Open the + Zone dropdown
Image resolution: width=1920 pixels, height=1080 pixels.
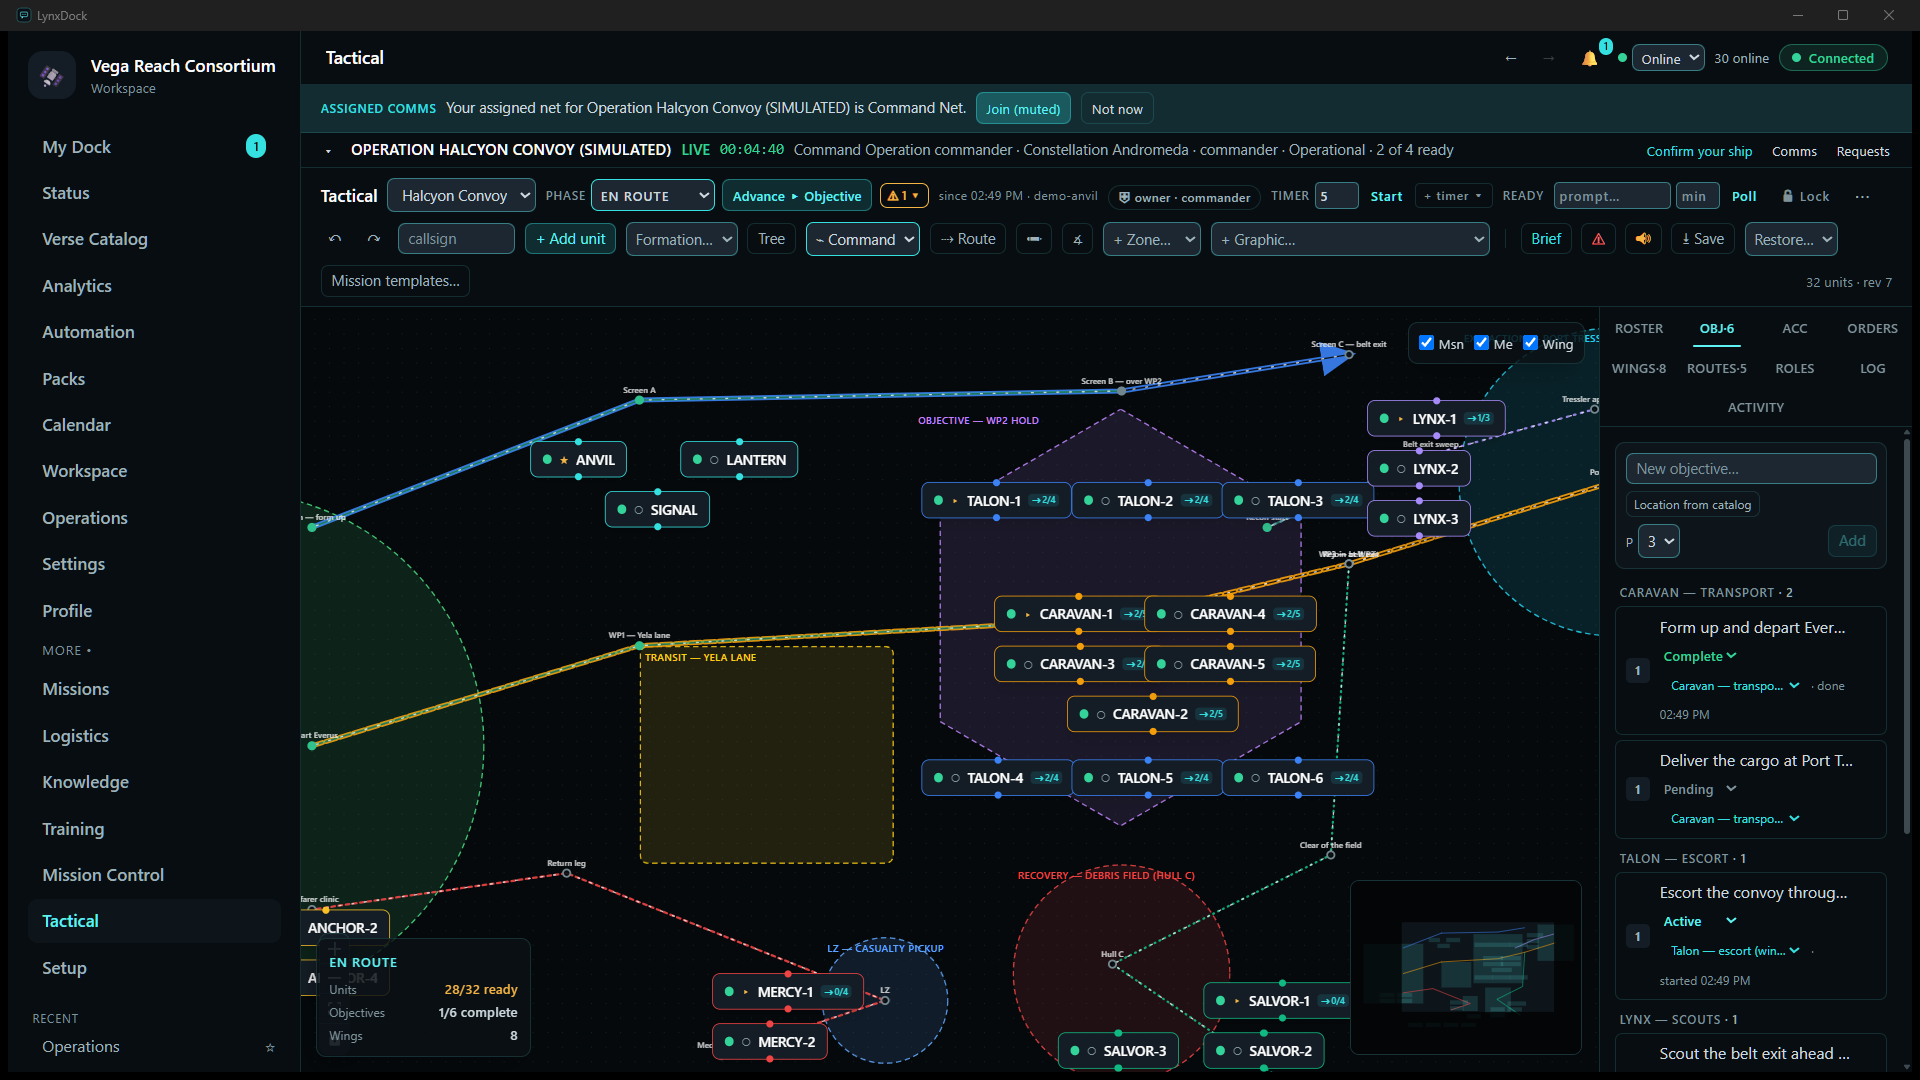[1152, 239]
